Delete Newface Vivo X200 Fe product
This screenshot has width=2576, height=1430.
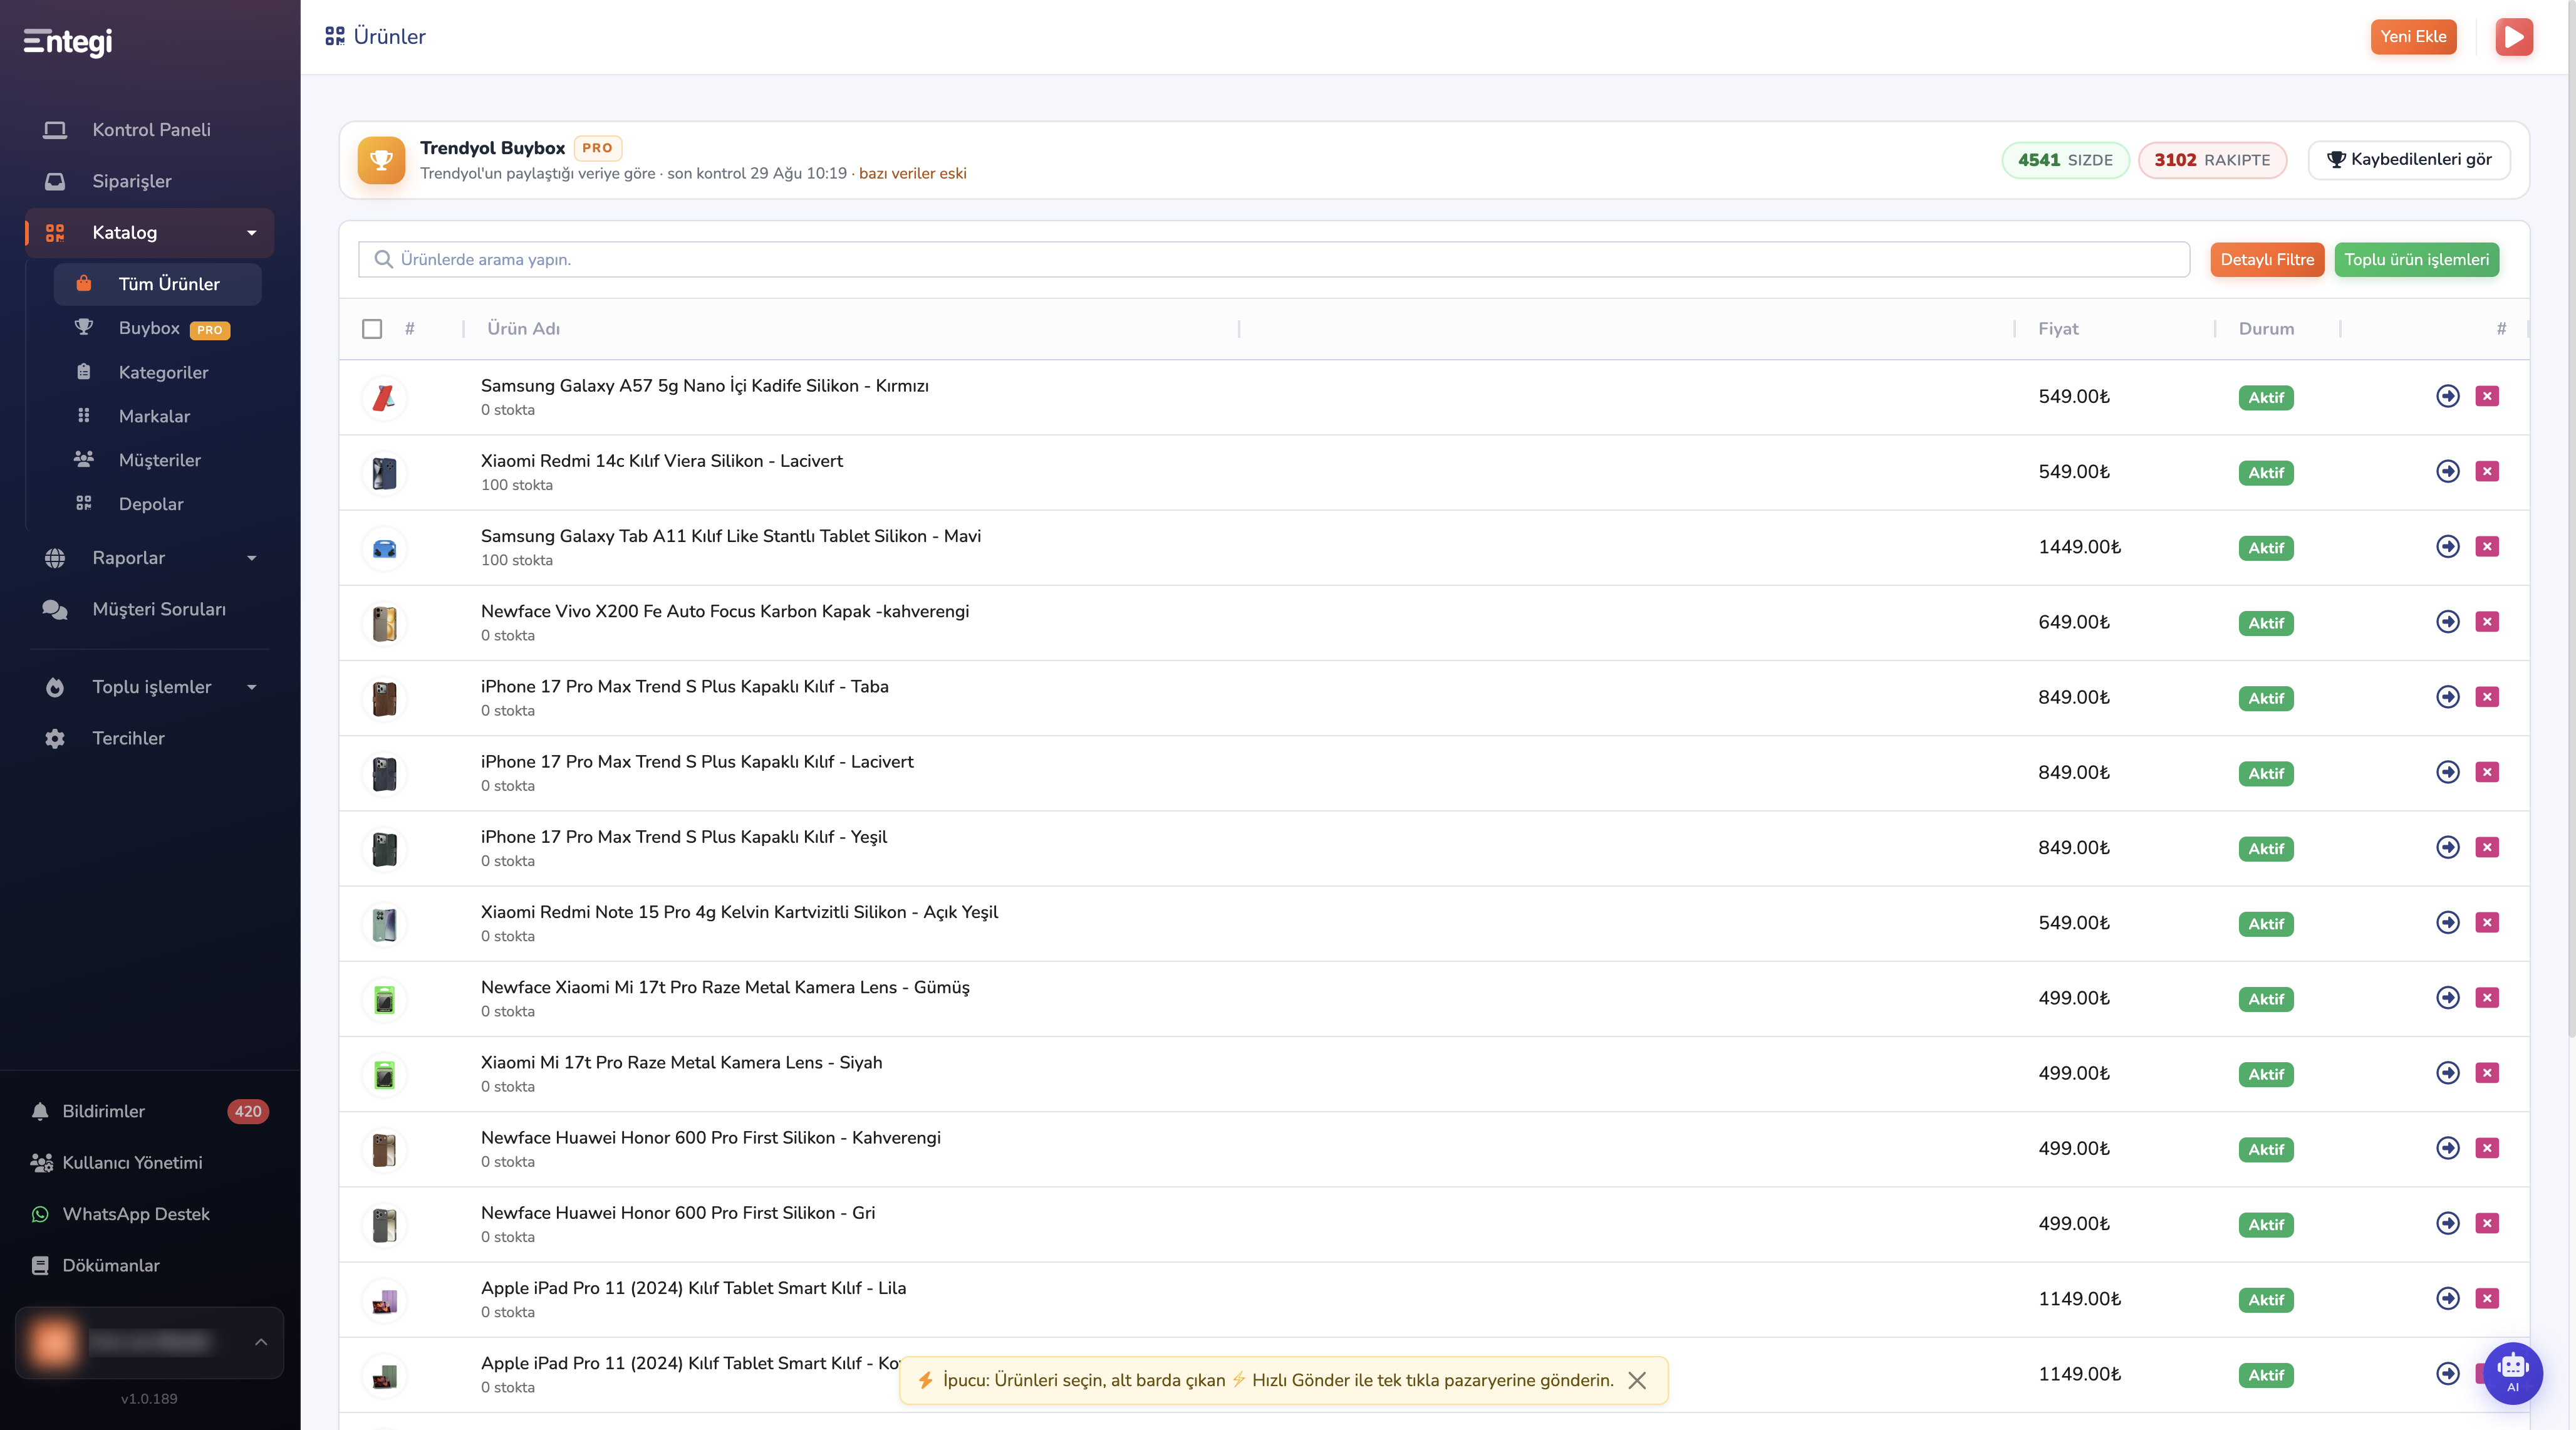click(2487, 621)
